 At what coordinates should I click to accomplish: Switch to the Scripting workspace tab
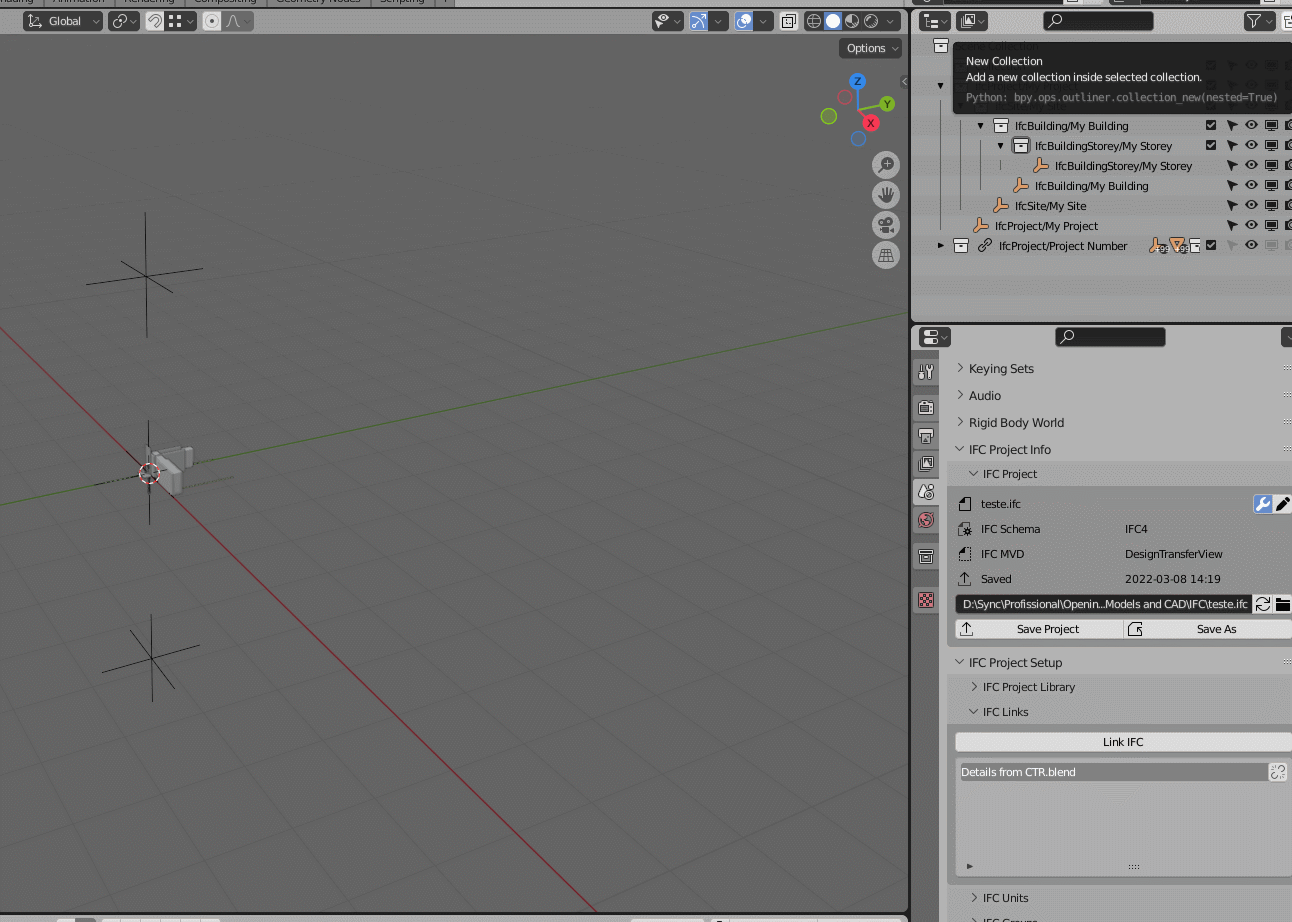[x=402, y=2]
